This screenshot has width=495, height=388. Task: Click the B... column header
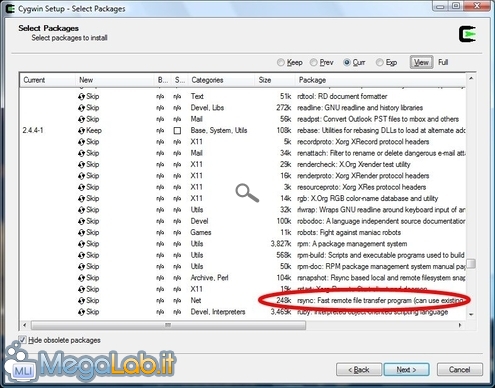(x=163, y=80)
